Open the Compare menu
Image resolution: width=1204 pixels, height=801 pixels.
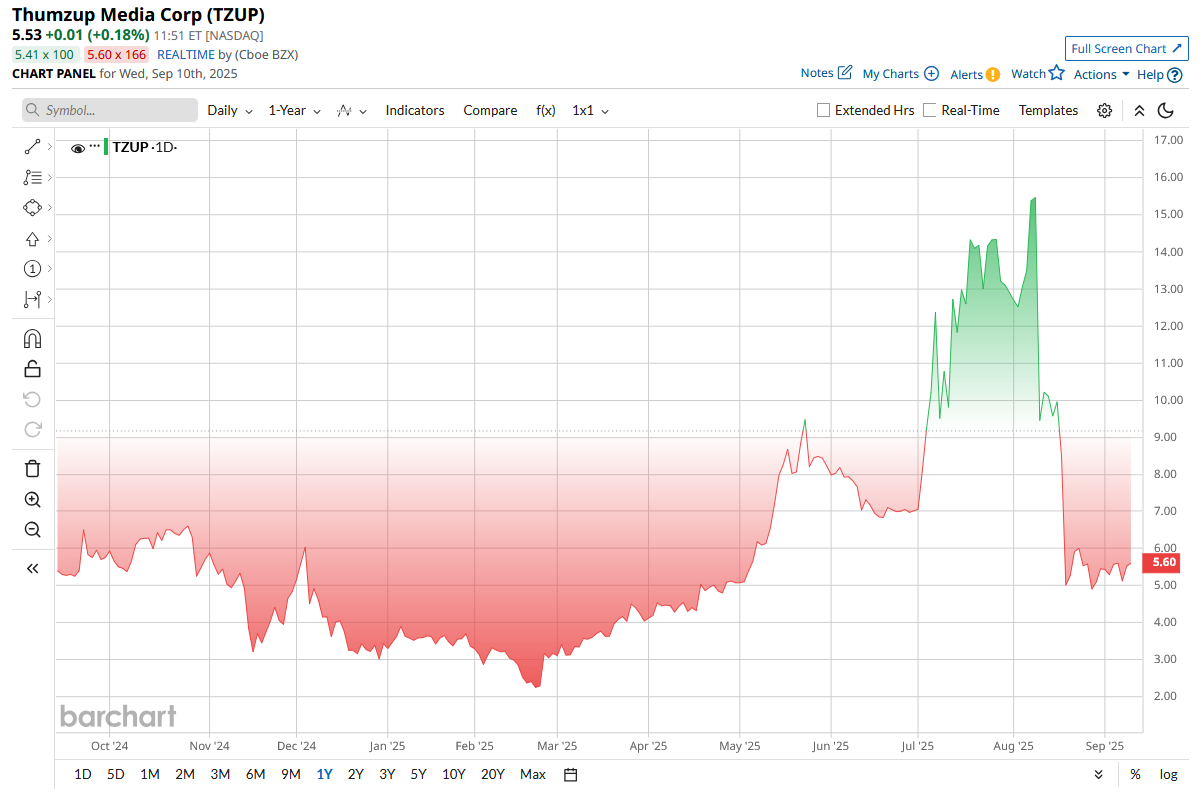490,111
